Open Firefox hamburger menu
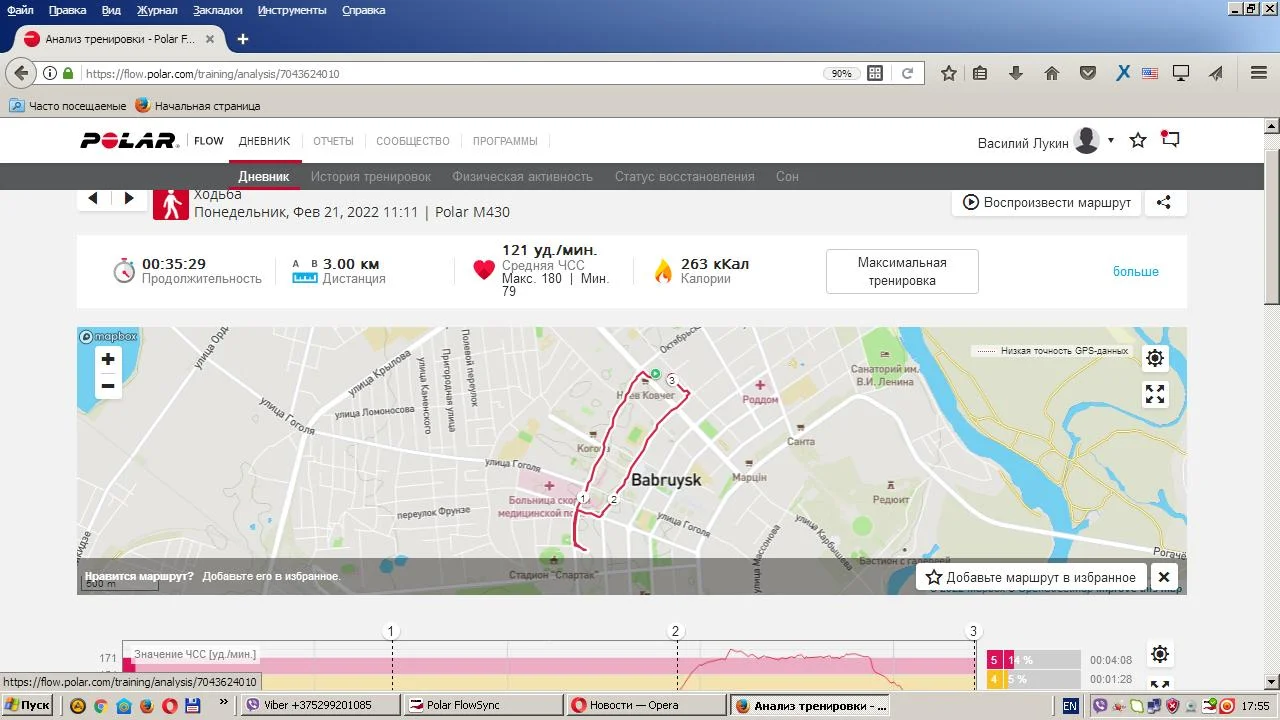Screen dimensions: 1280x720 coord(1259,73)
